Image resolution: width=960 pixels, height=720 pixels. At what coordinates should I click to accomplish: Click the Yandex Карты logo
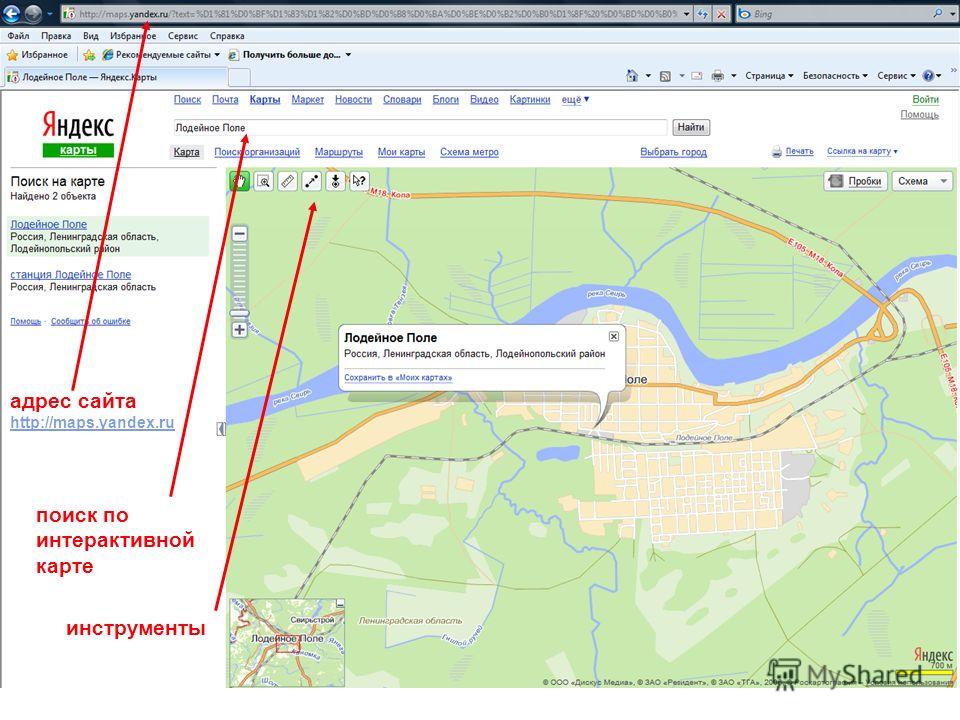click(78, 134)
